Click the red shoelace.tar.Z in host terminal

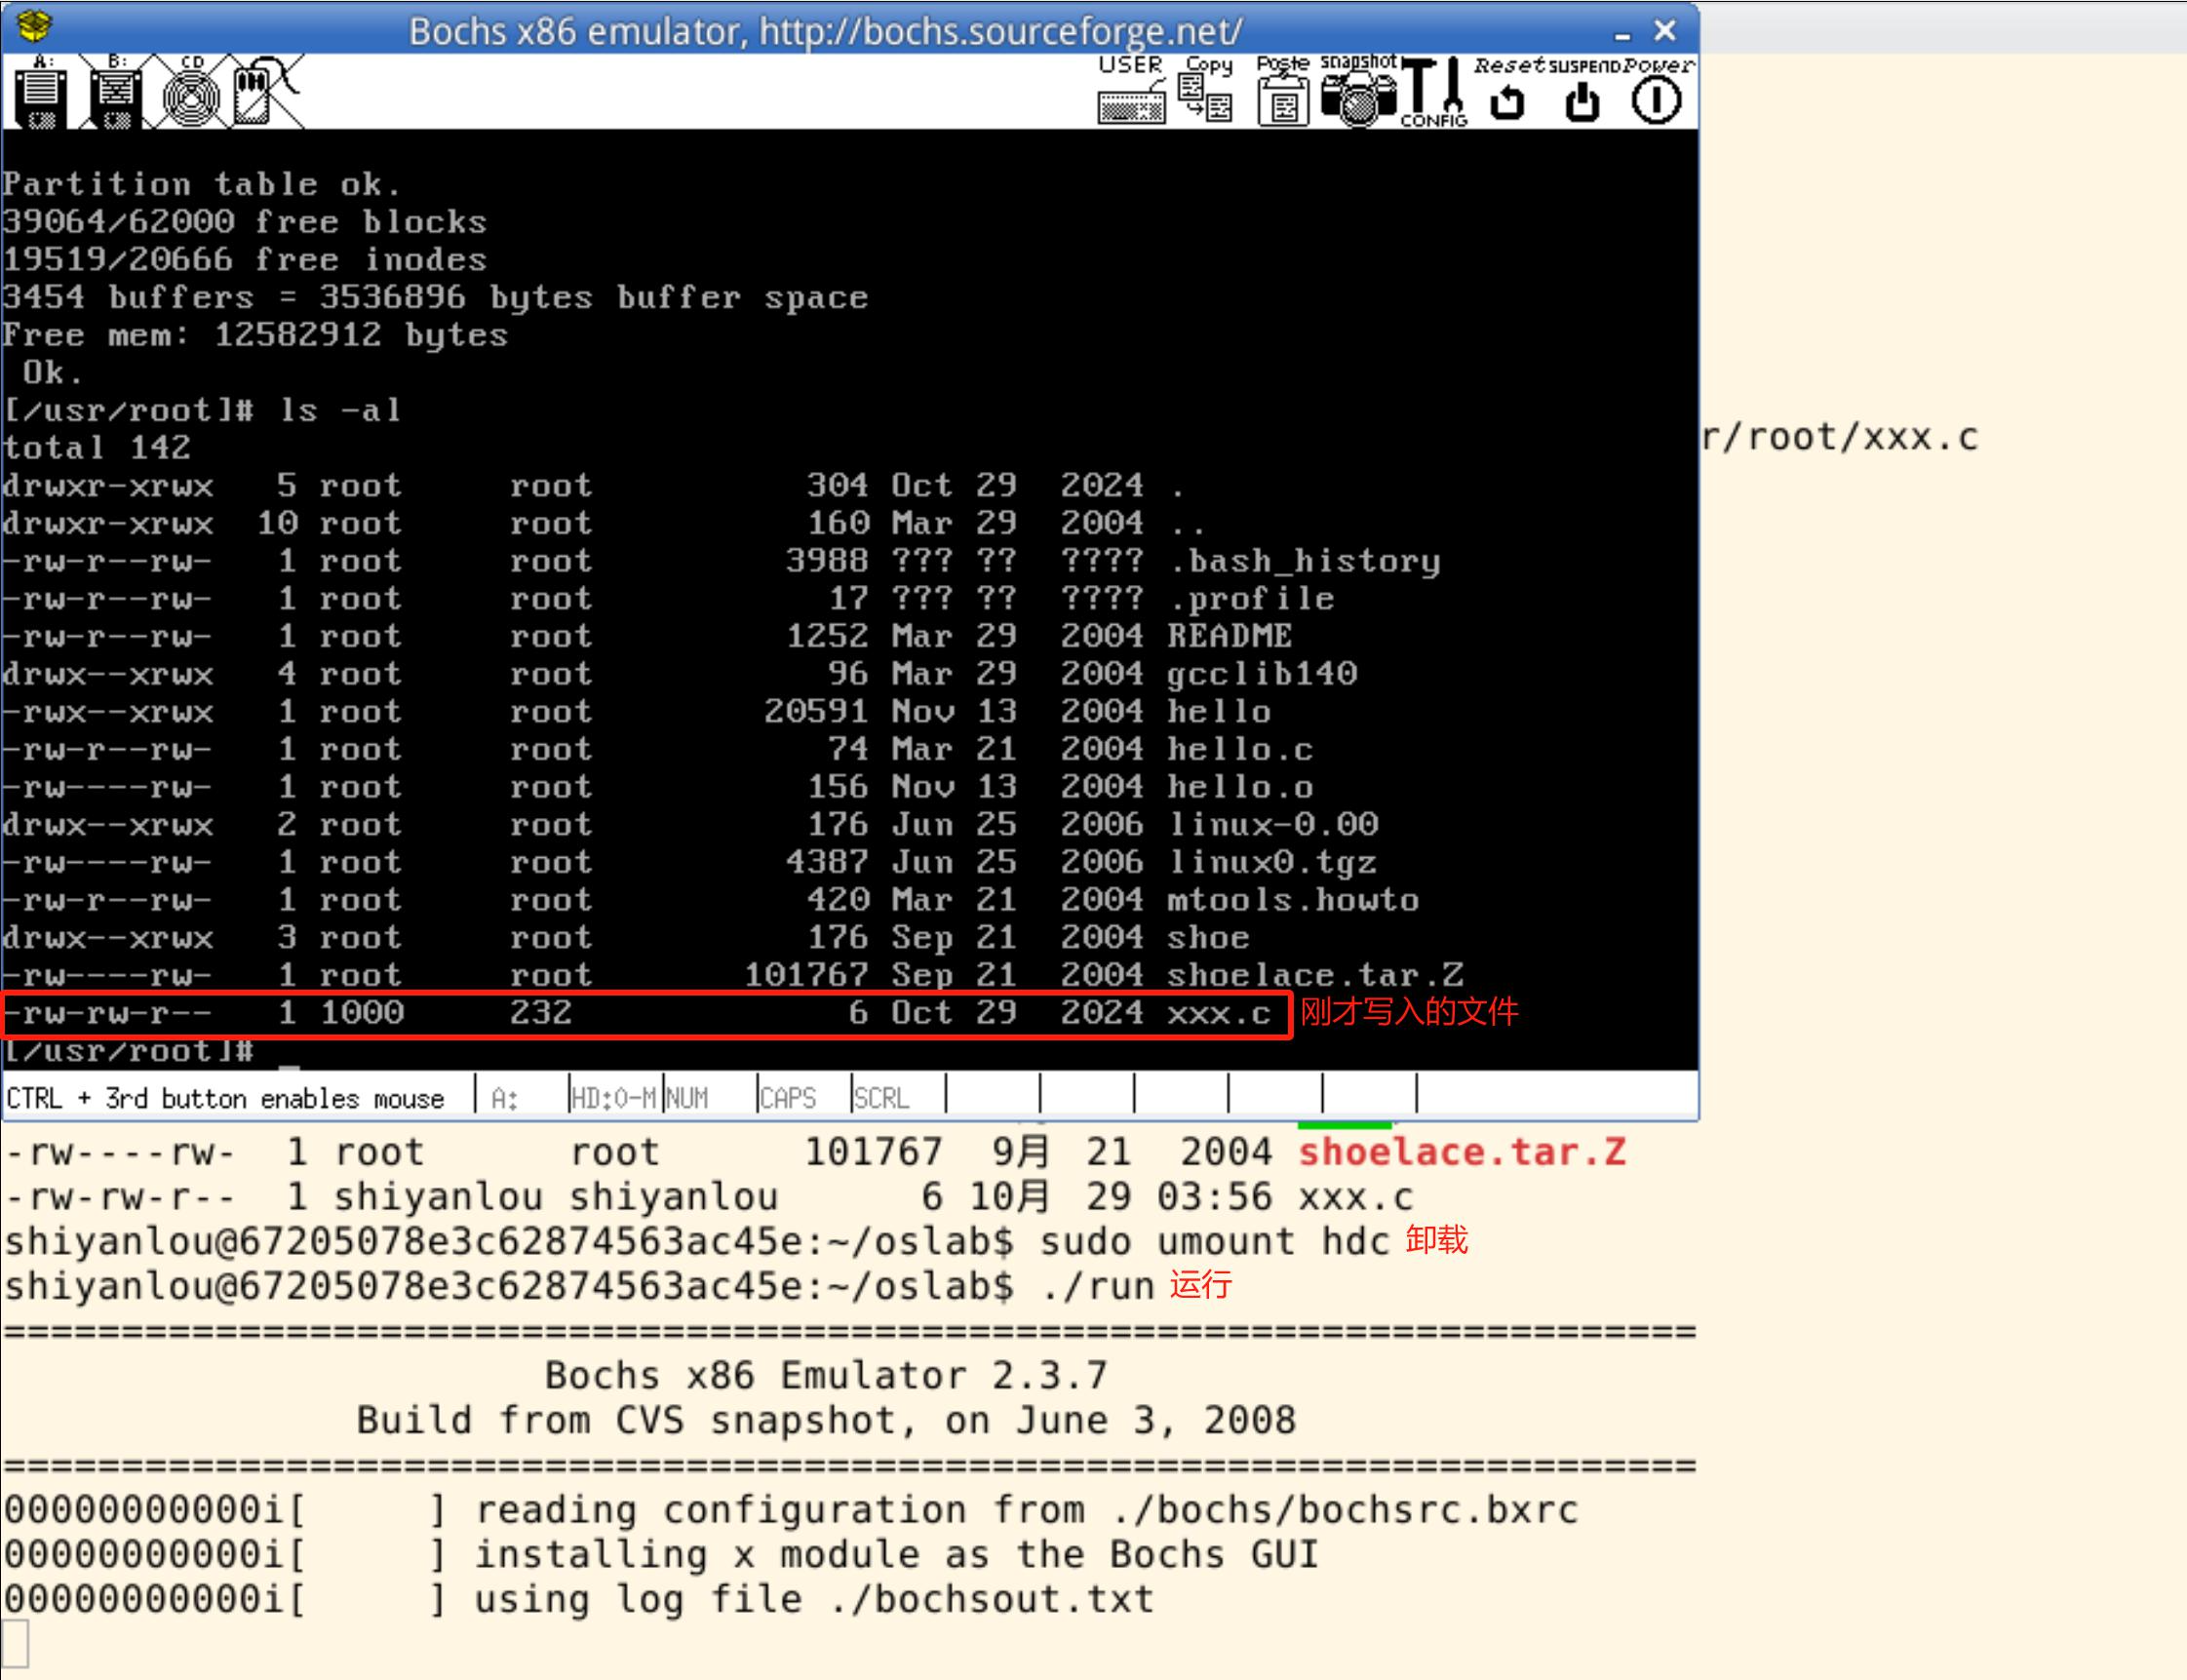1462,1152
